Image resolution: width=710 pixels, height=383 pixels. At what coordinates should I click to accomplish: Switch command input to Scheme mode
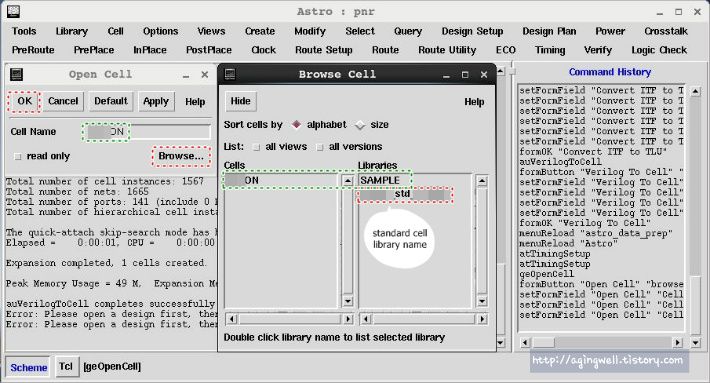click(x=28, y=367)
